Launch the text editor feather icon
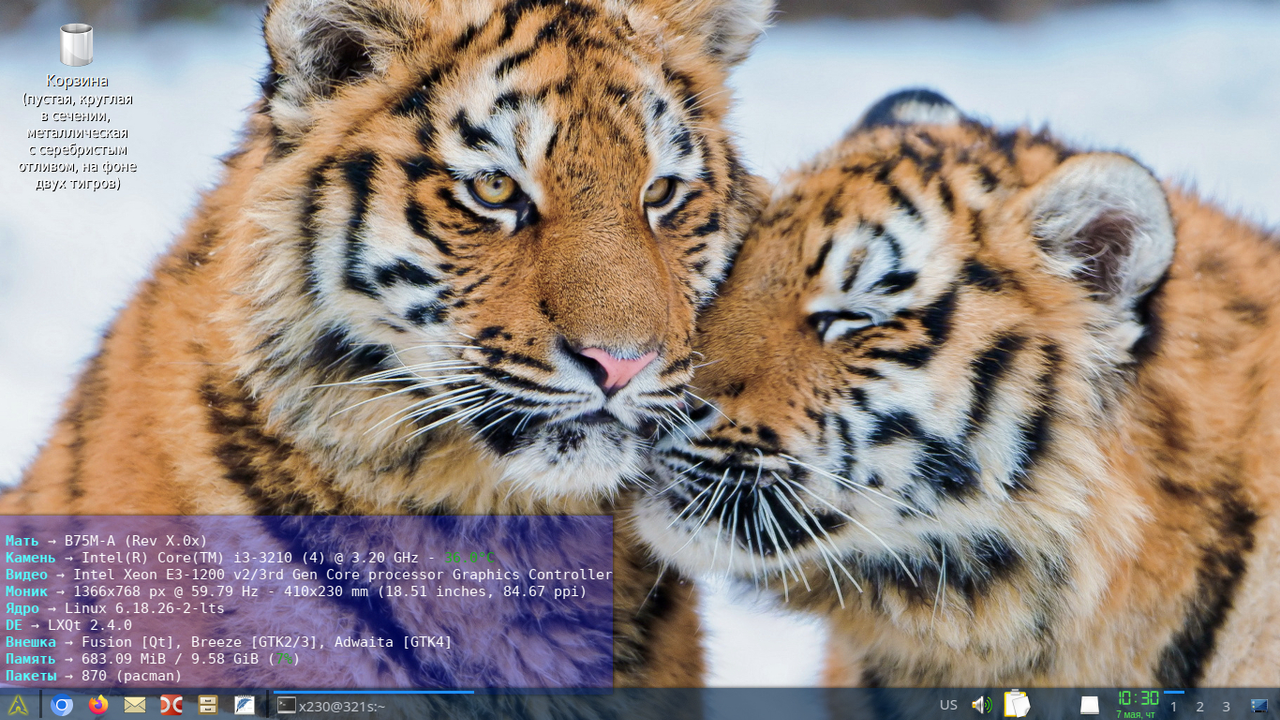Screen dimensions: 1280x720 click(244, 705)
